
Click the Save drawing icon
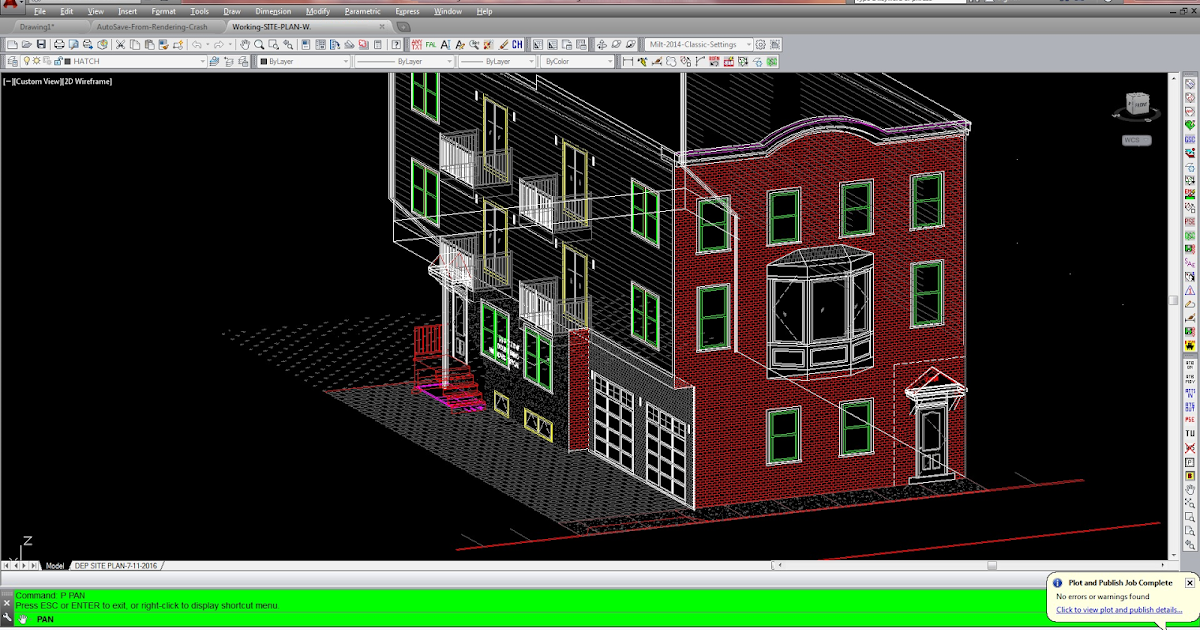coord(42,44)
